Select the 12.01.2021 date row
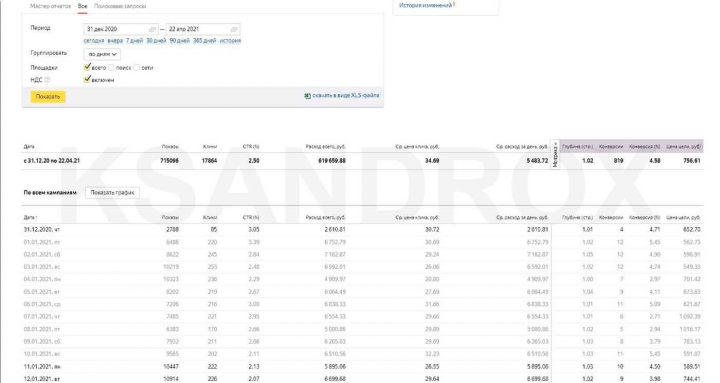The height and width of the screenshot is (383, 720). (x=363, y=379)
